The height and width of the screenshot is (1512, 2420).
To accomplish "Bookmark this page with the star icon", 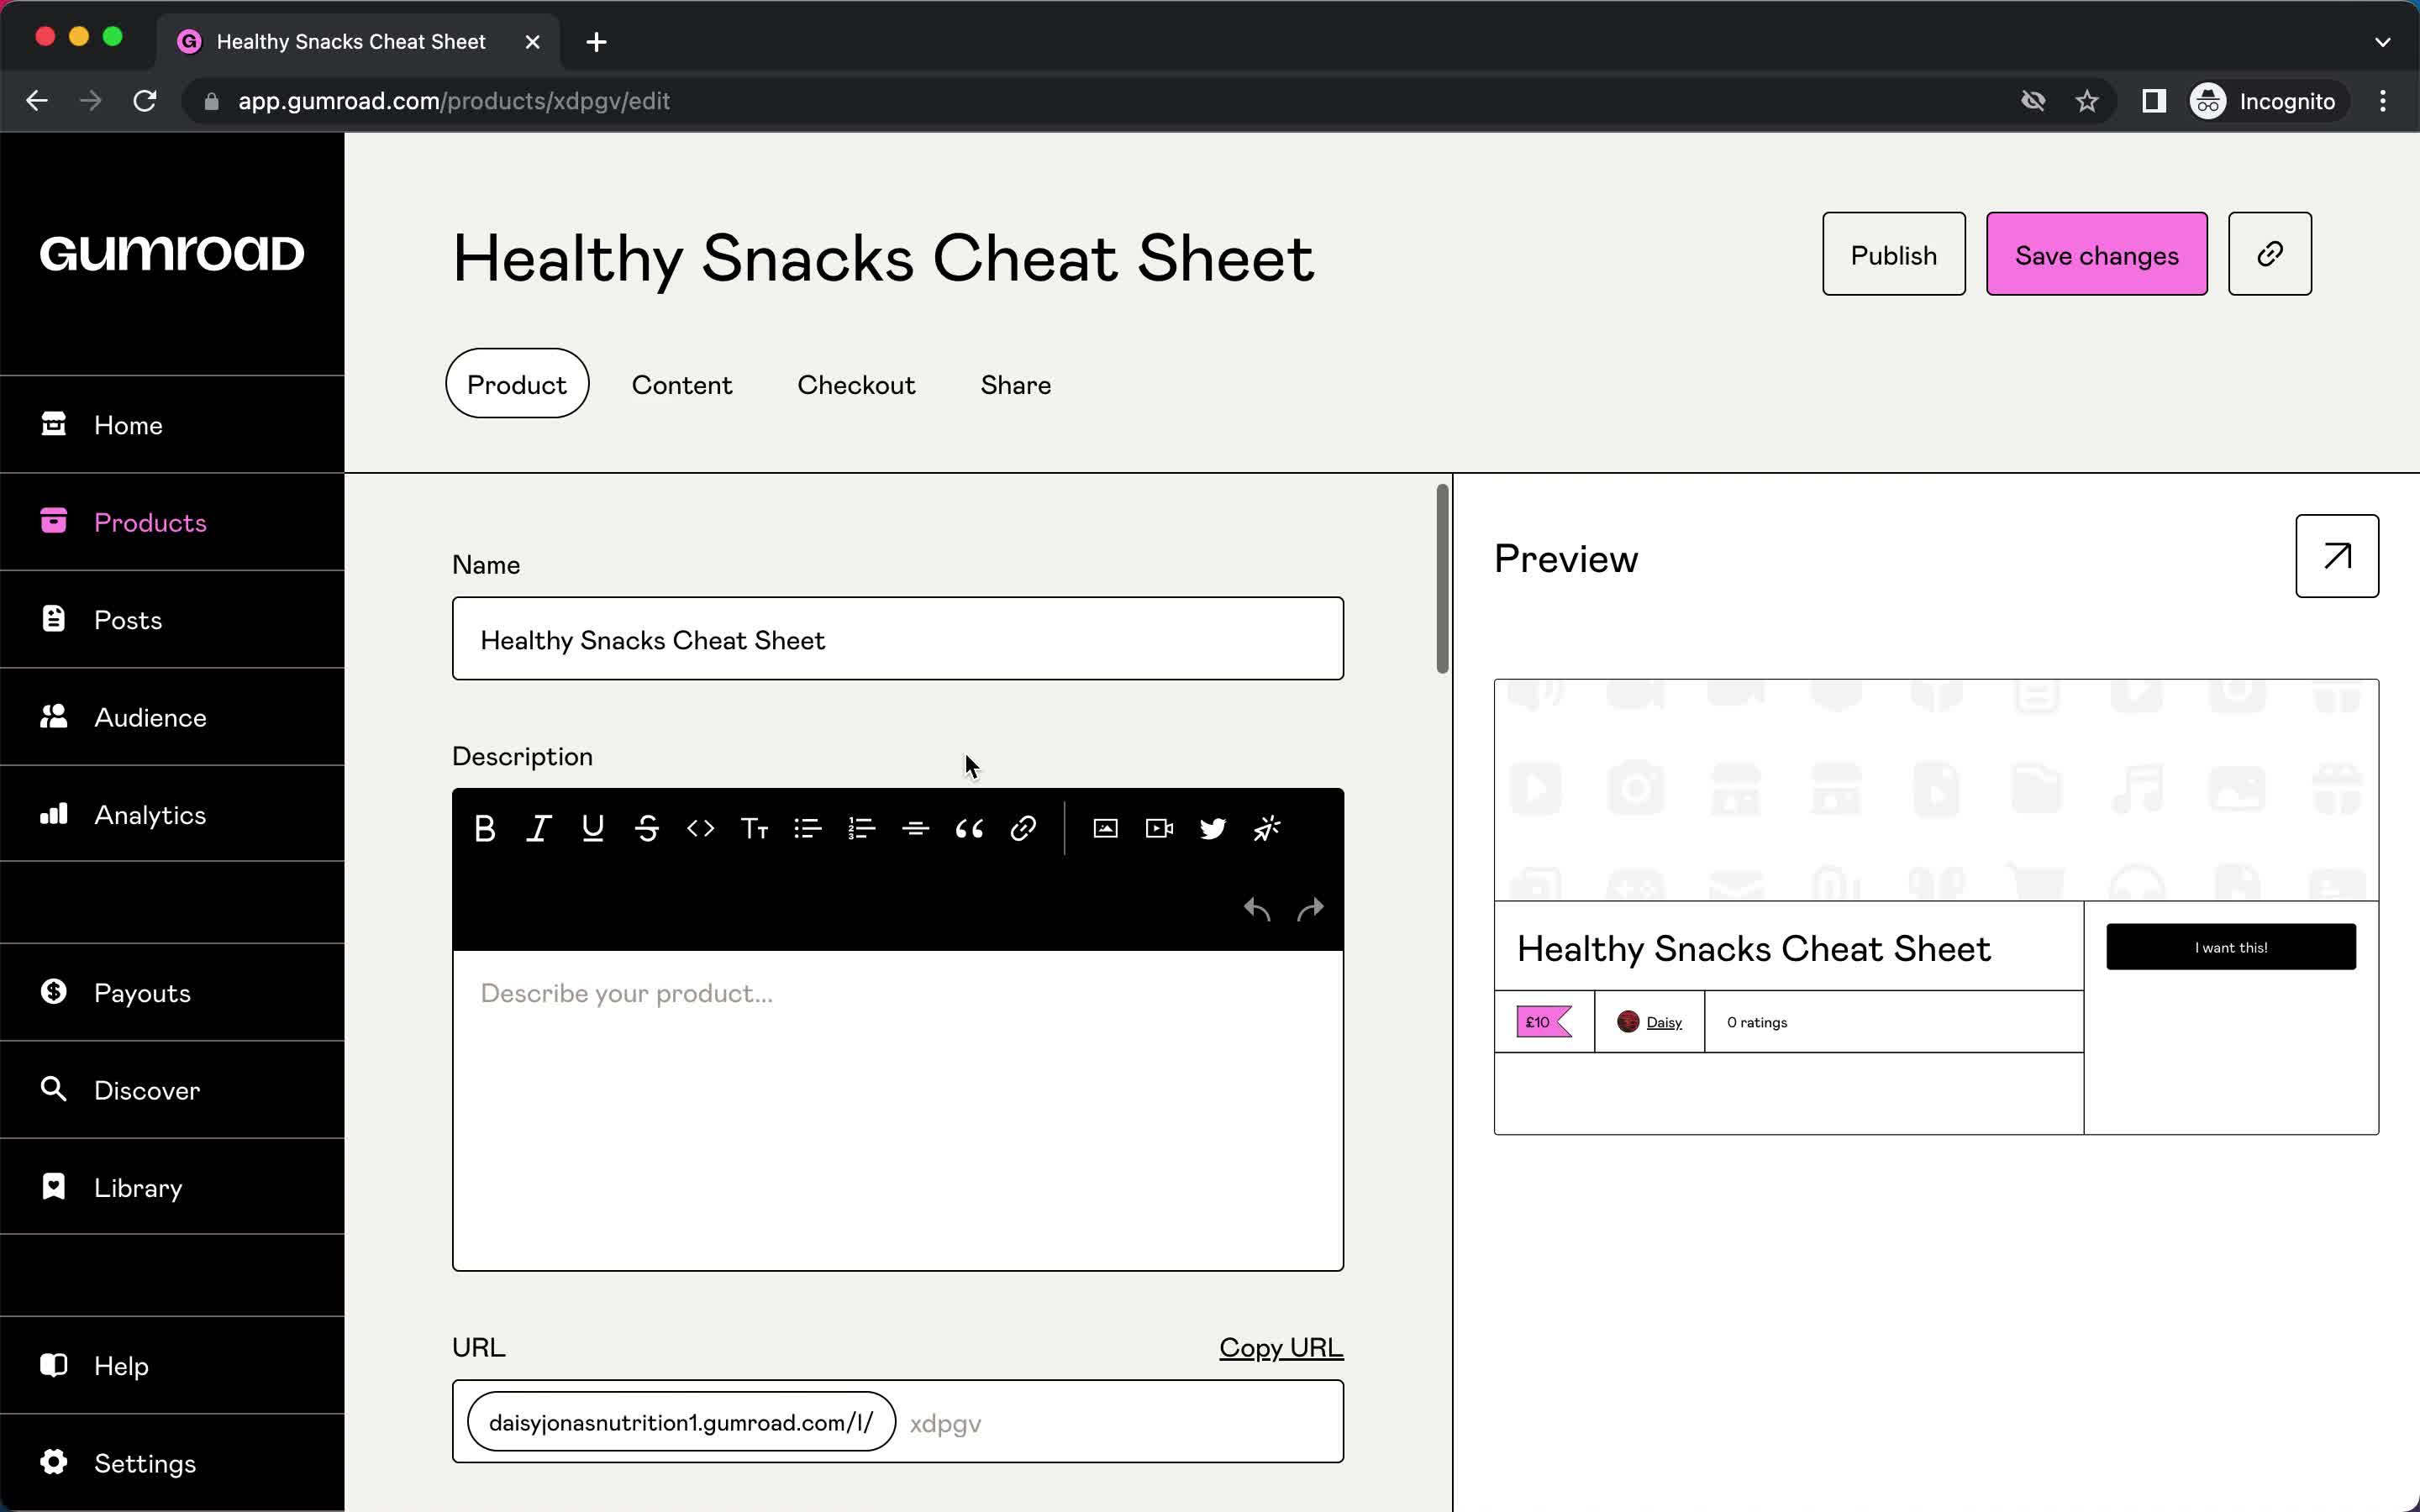I will (x=2087, y=101).
